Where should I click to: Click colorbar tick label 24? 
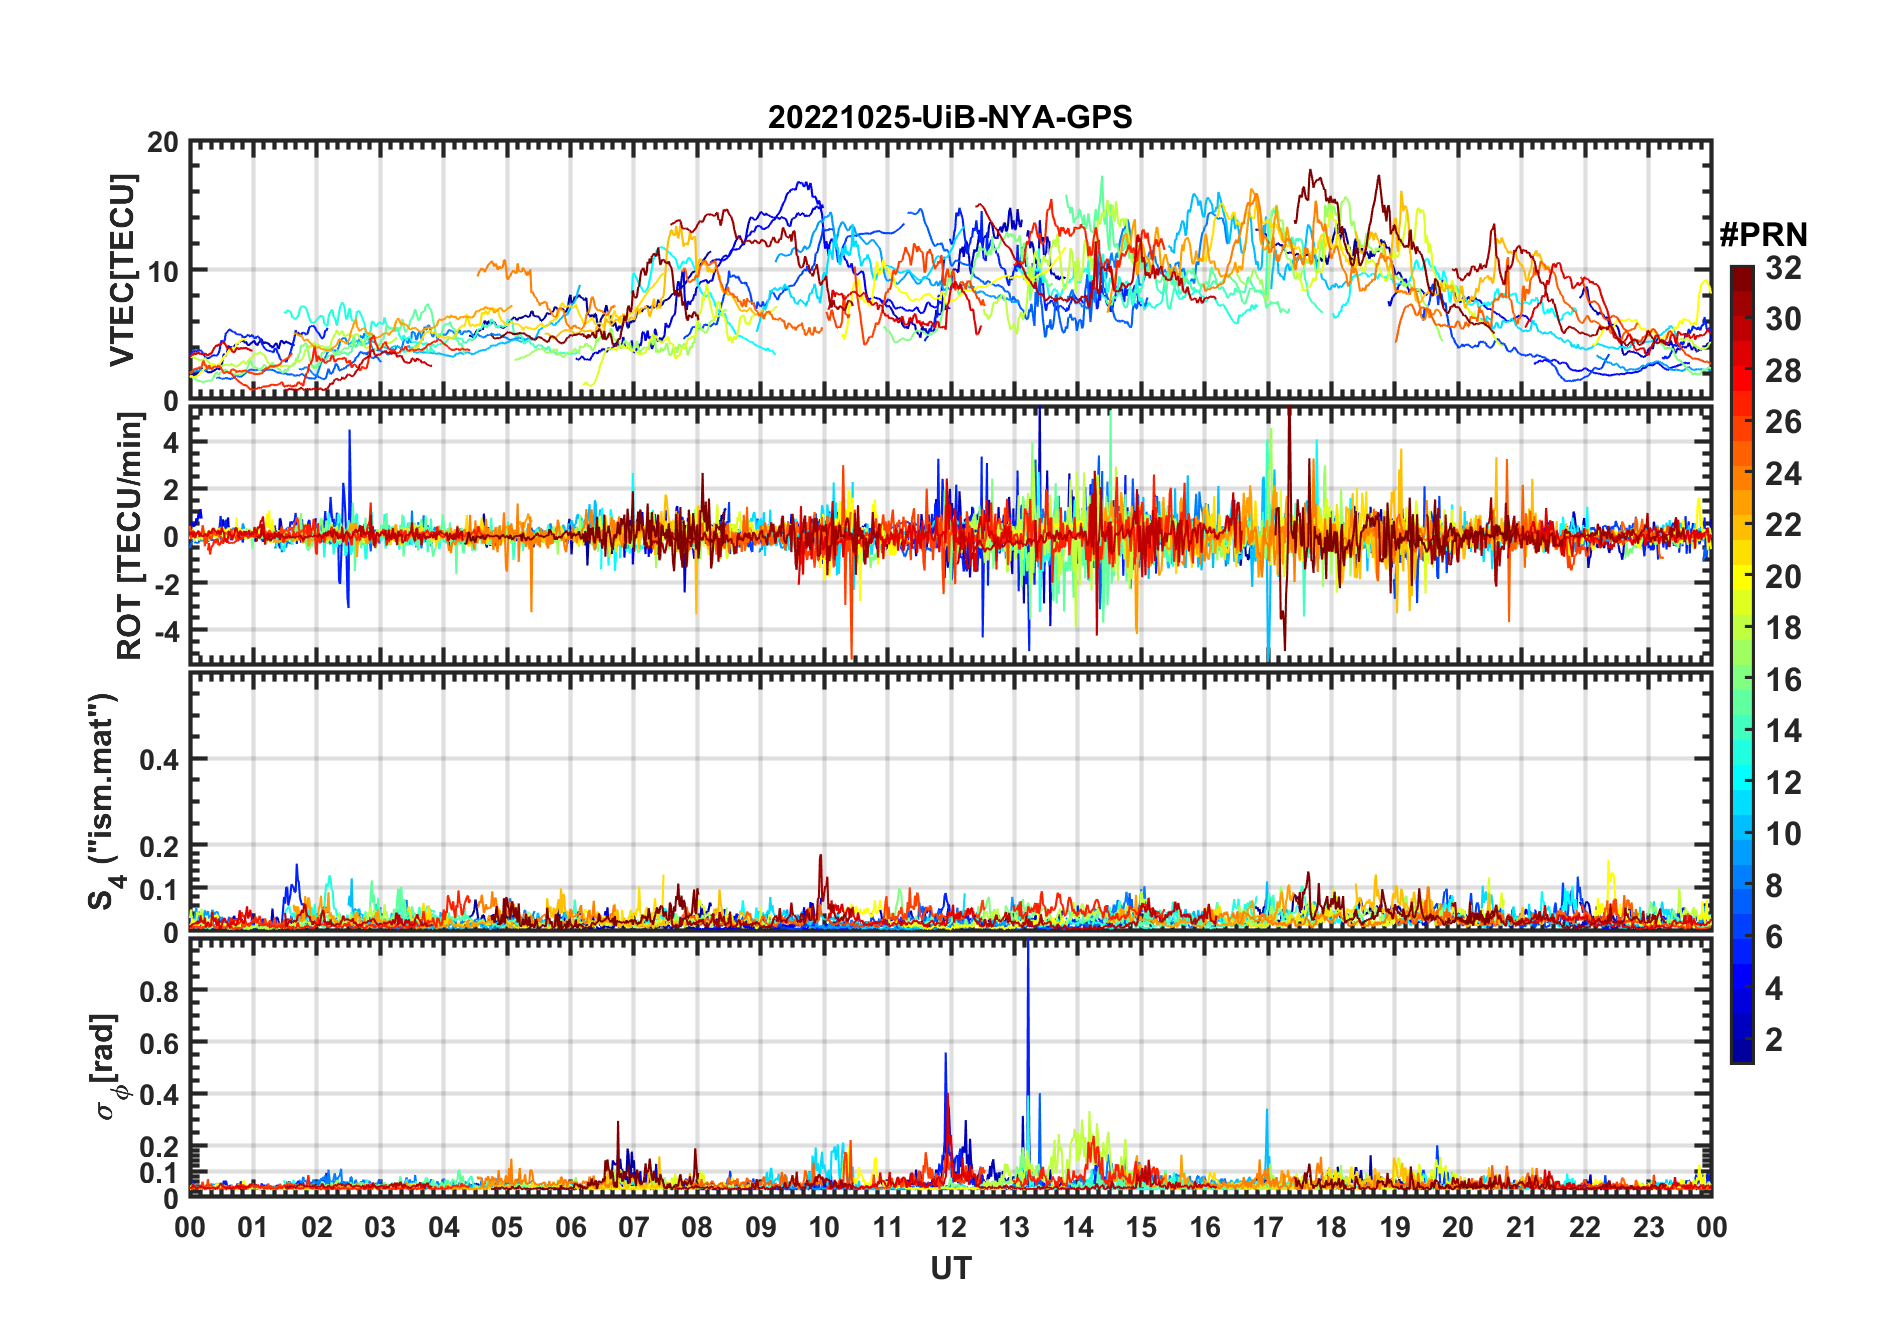click(1783, 474)
